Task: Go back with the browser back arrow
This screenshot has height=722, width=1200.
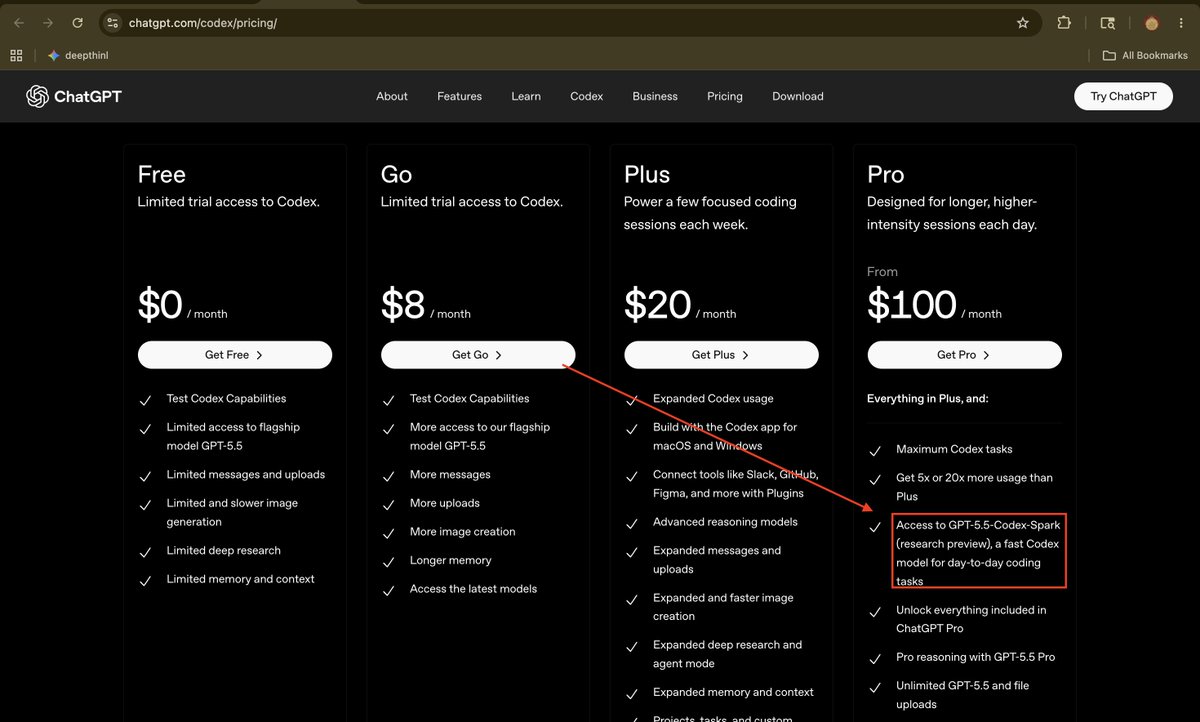Action: (x=18, y=22)
